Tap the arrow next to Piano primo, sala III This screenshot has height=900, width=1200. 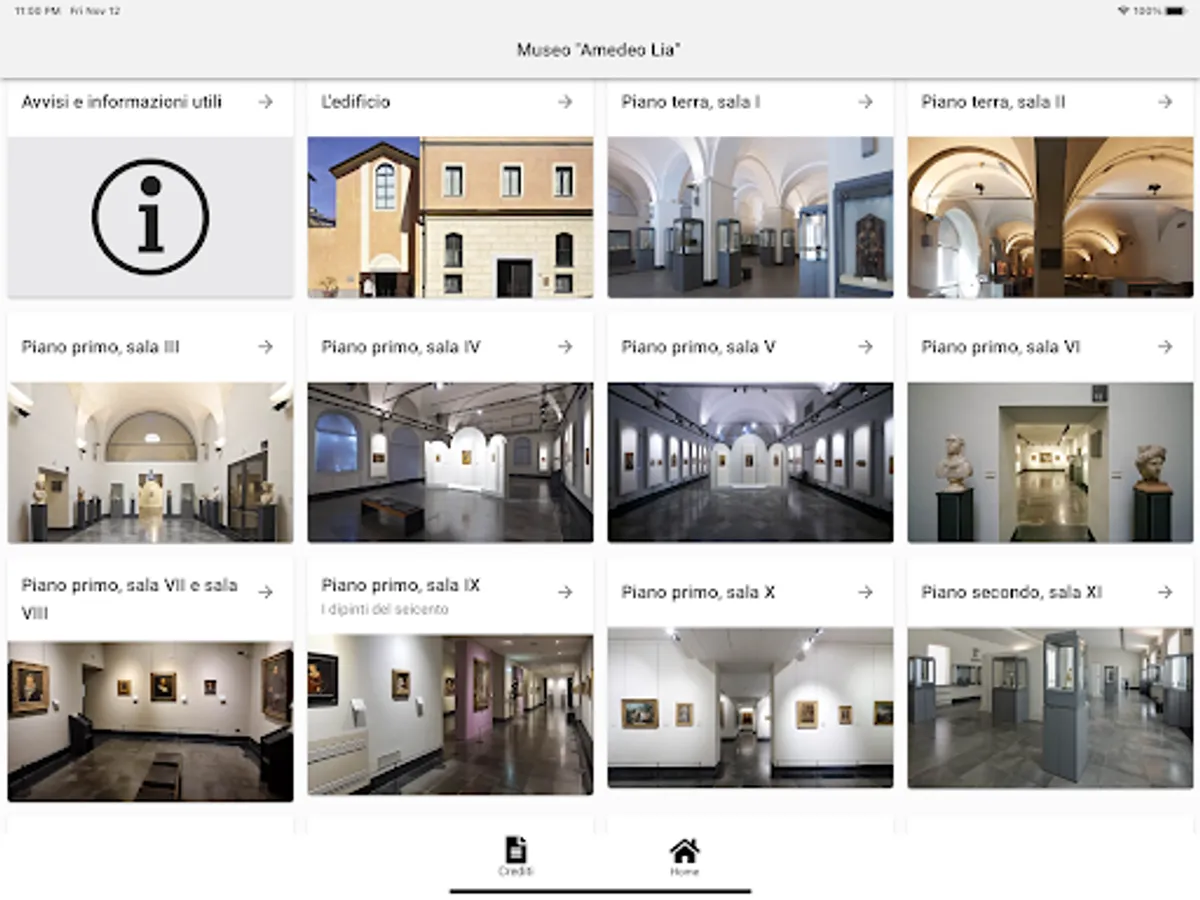[265, 347]
